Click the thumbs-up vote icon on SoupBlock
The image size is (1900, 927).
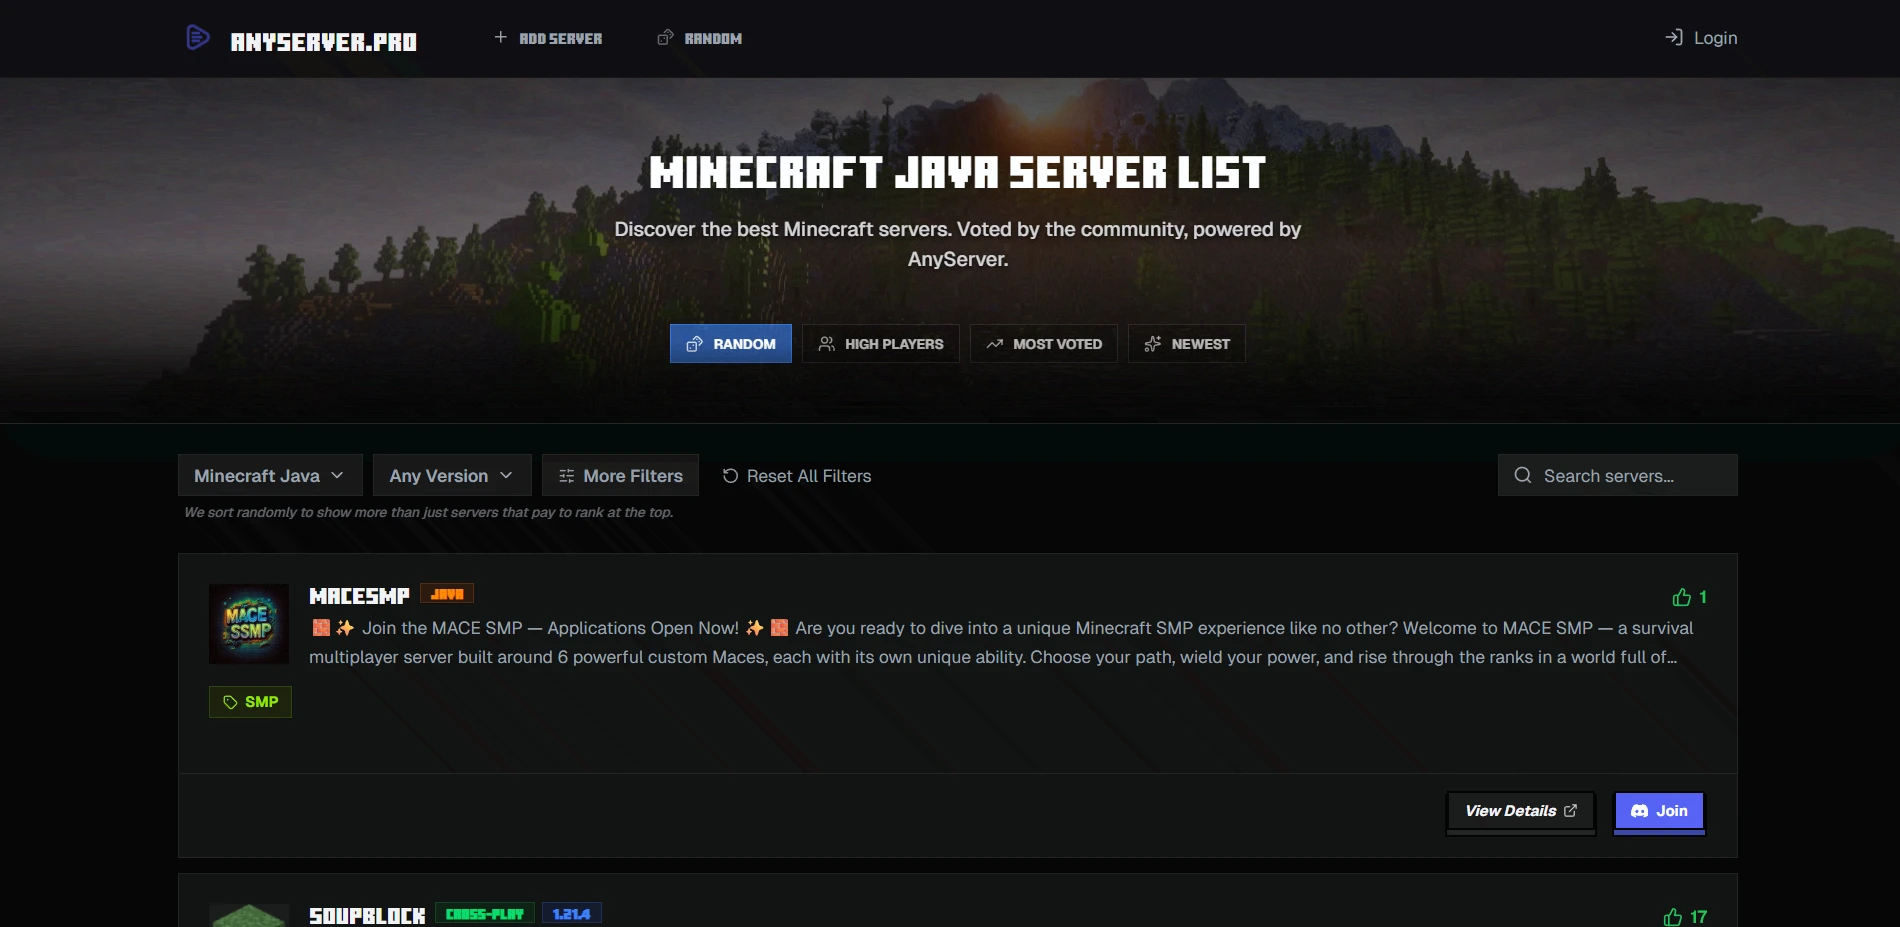click(1673, 917)
